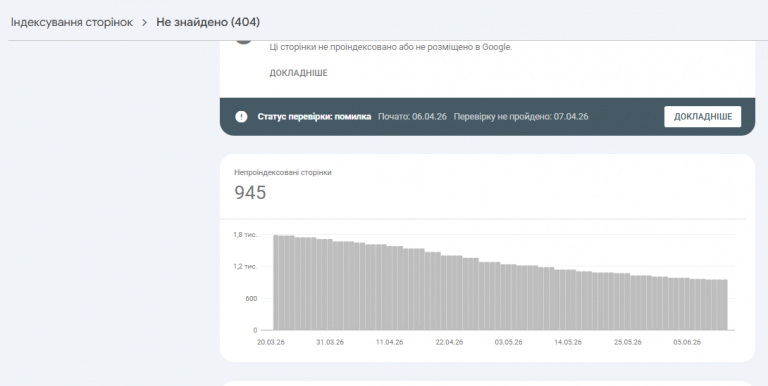Click the 600 axis label
Viewport: 768px width, 386px height.
click(x=251, y=298)
